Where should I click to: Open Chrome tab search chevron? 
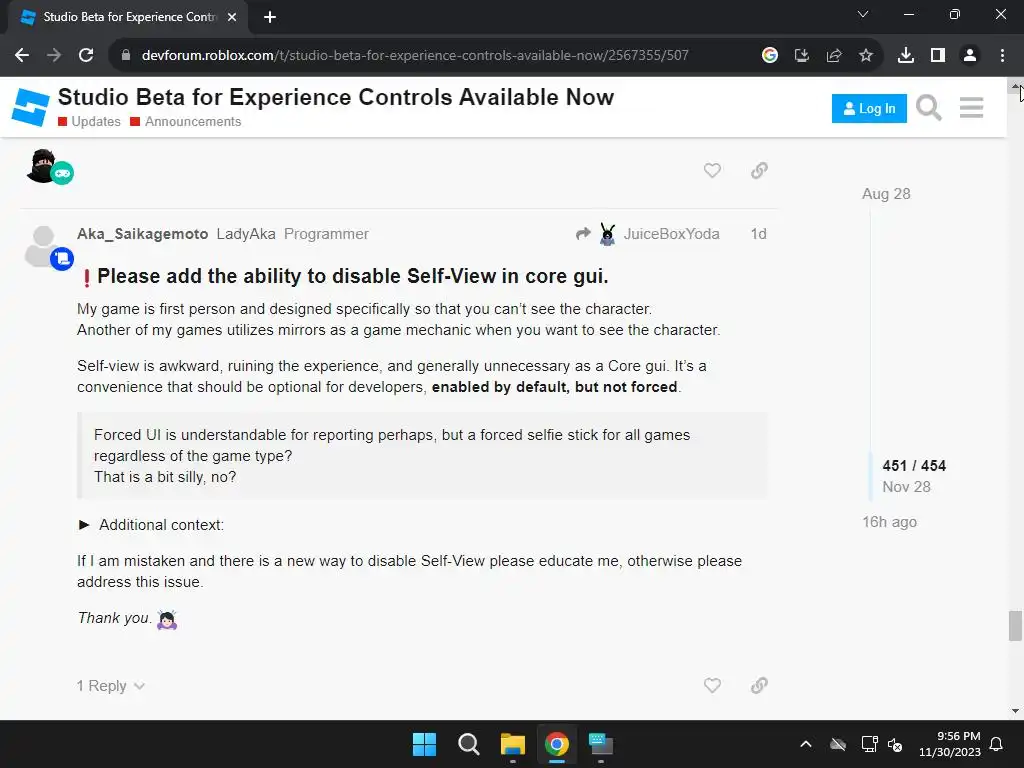click(863, 14)
